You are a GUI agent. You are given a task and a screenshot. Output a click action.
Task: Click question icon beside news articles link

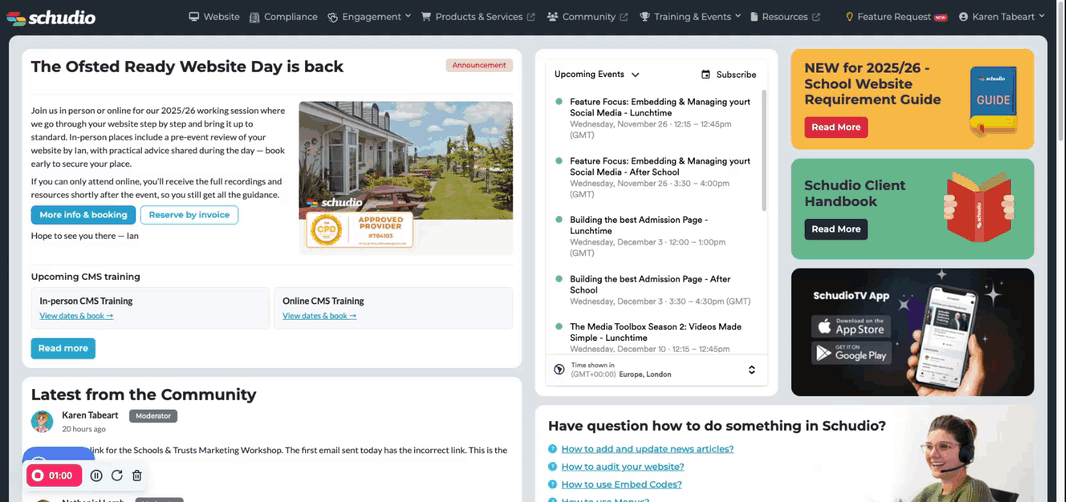(x=553, y=449)
